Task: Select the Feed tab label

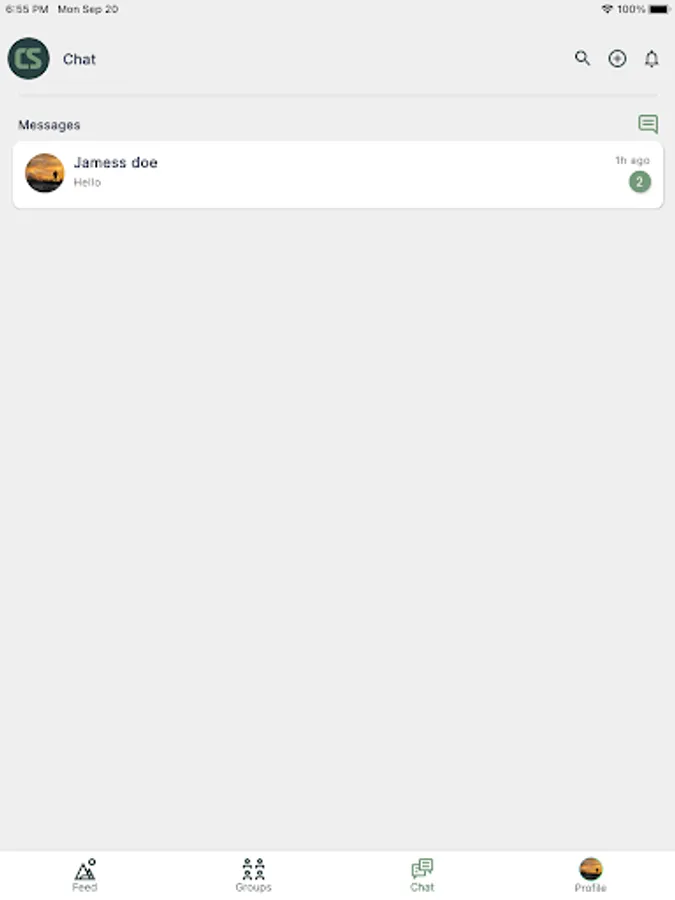Action: [x=85, y=887]
